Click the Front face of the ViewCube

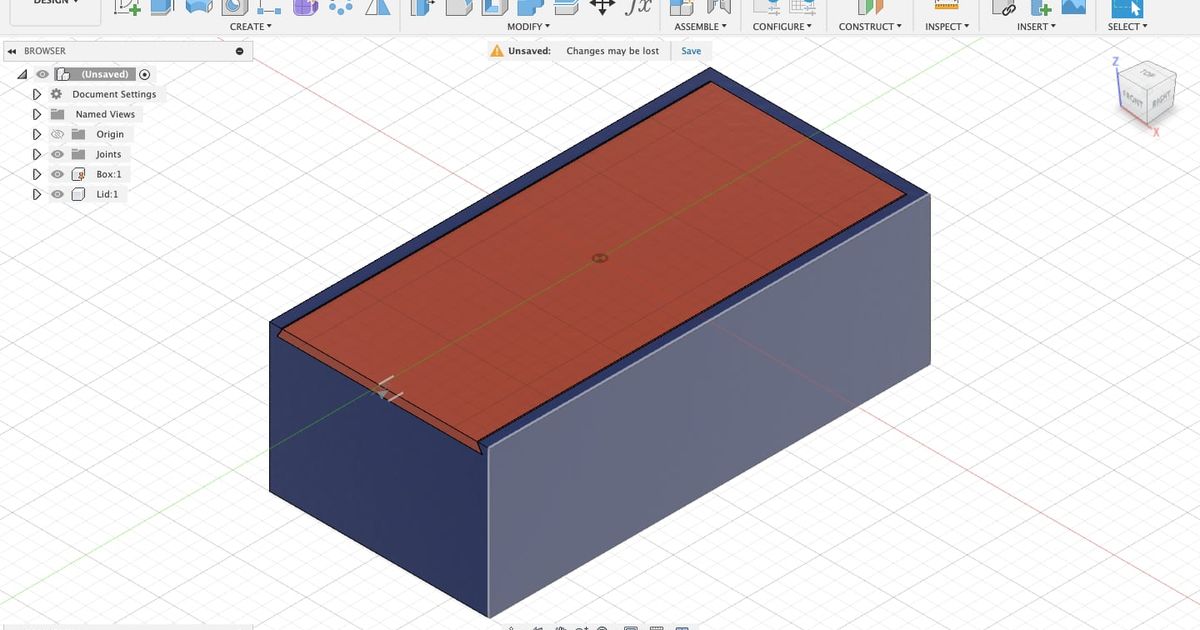click(1133, 98)
